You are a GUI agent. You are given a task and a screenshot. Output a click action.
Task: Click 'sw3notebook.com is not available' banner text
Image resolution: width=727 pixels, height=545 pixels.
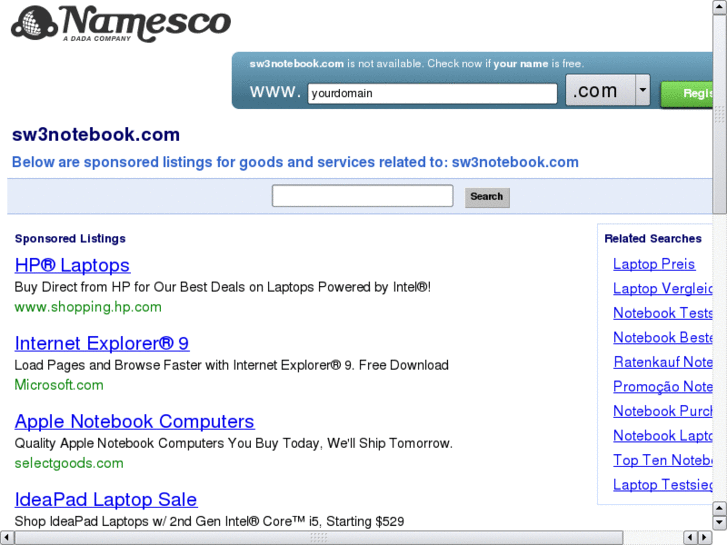click(x=416, y=64)
